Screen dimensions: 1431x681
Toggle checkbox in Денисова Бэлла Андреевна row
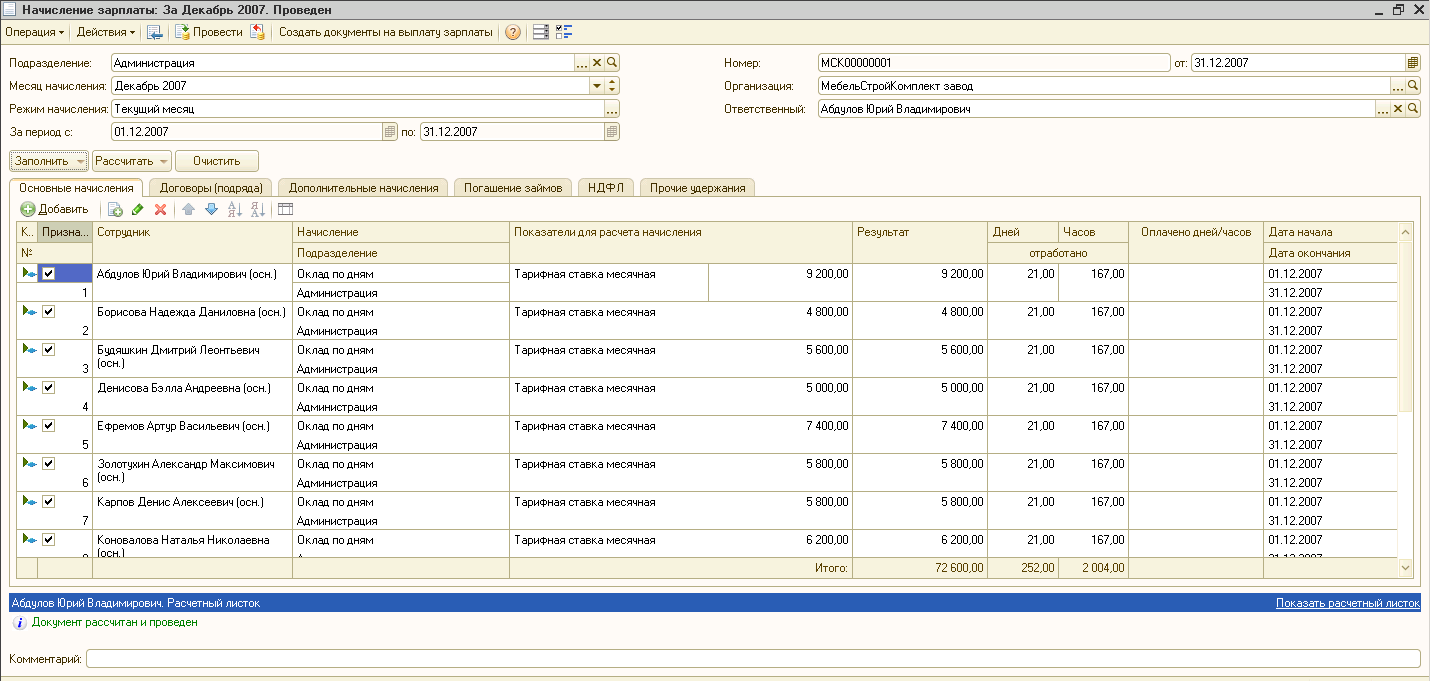click(49, 388)
